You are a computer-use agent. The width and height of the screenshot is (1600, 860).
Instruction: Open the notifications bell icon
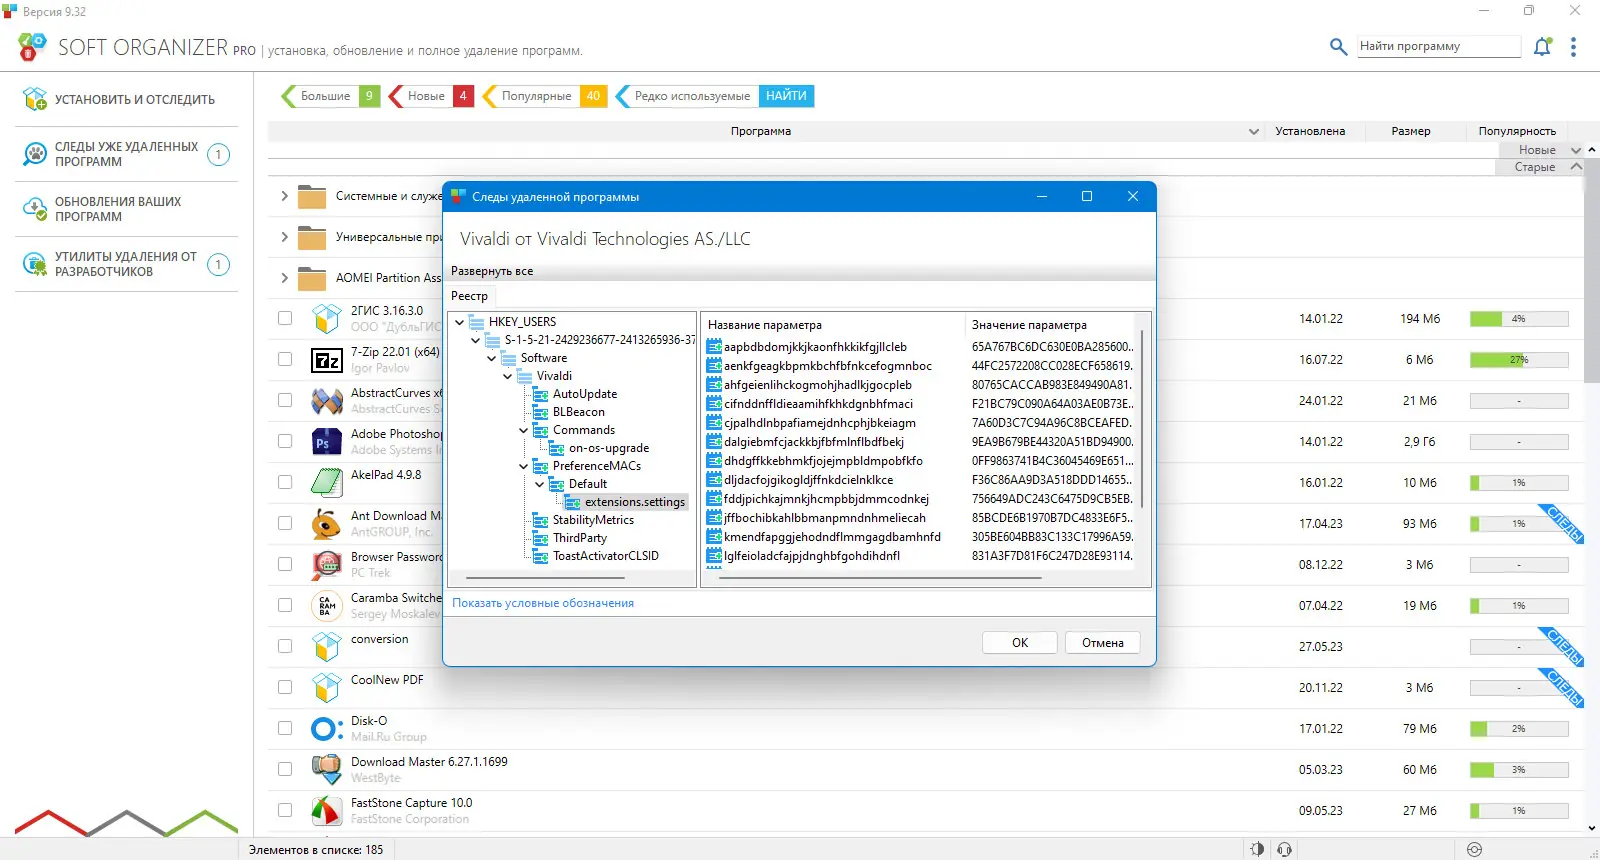[1543, 47]
